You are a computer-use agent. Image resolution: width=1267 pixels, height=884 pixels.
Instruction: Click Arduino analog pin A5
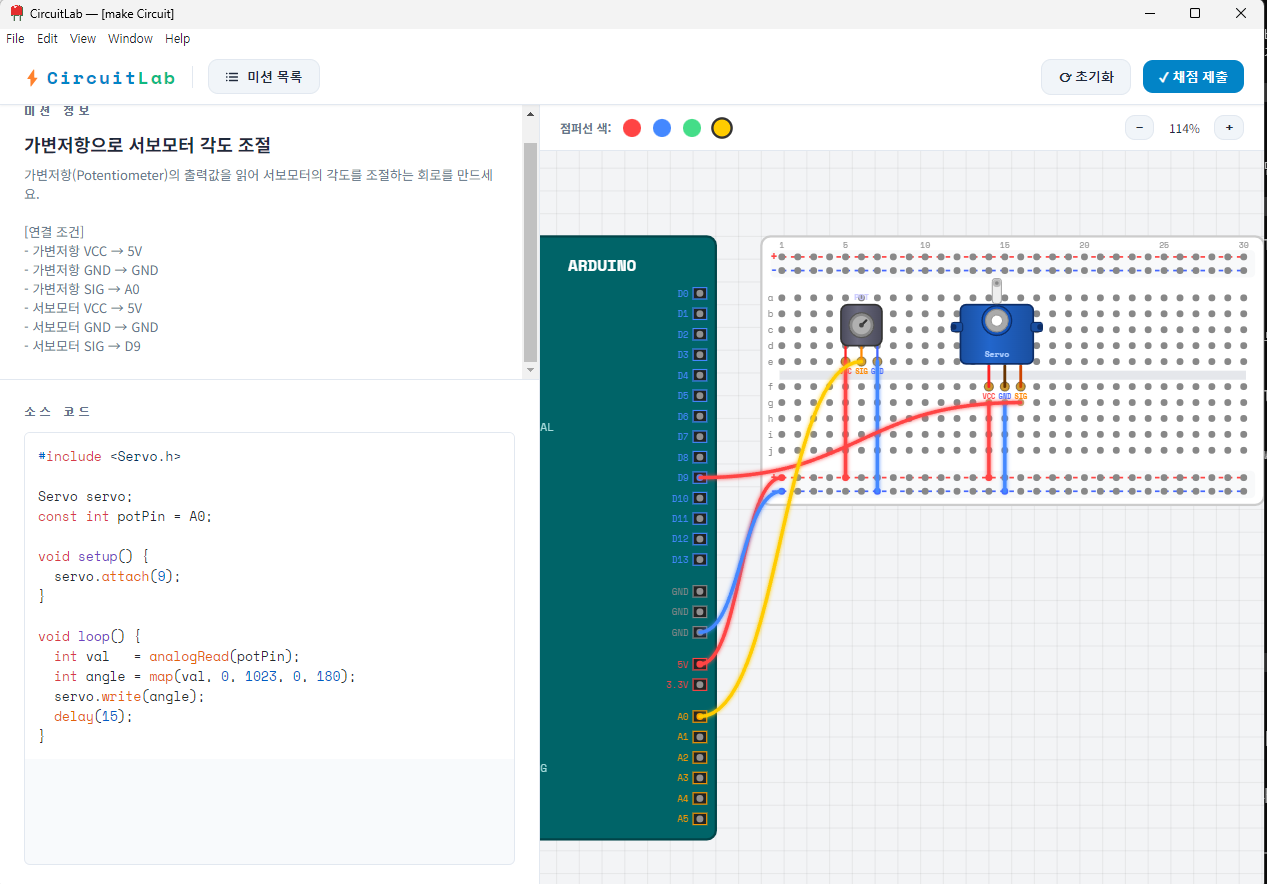pyautogui.click(x=700, y=819)
